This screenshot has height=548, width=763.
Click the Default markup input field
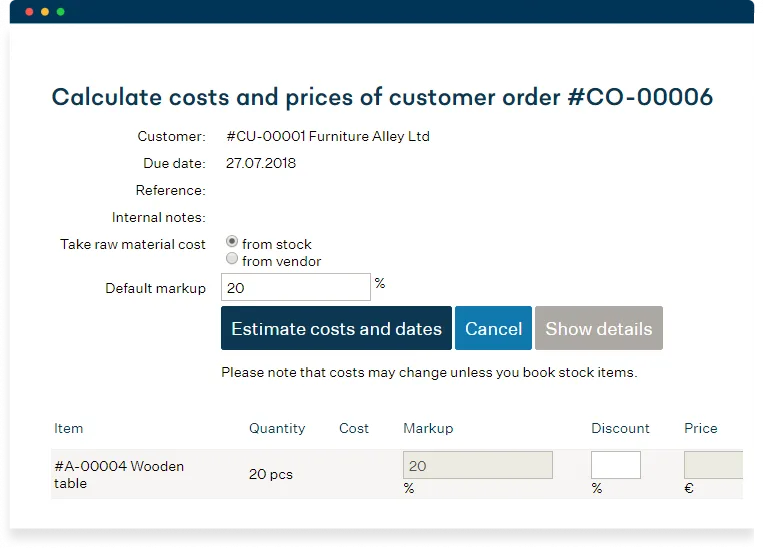tap(296, 287)
